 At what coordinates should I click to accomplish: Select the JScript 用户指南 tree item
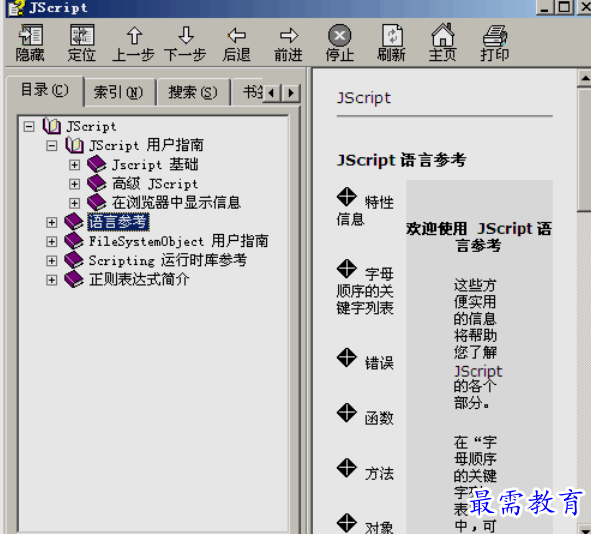pyautogui.click(x=146, y=145)
